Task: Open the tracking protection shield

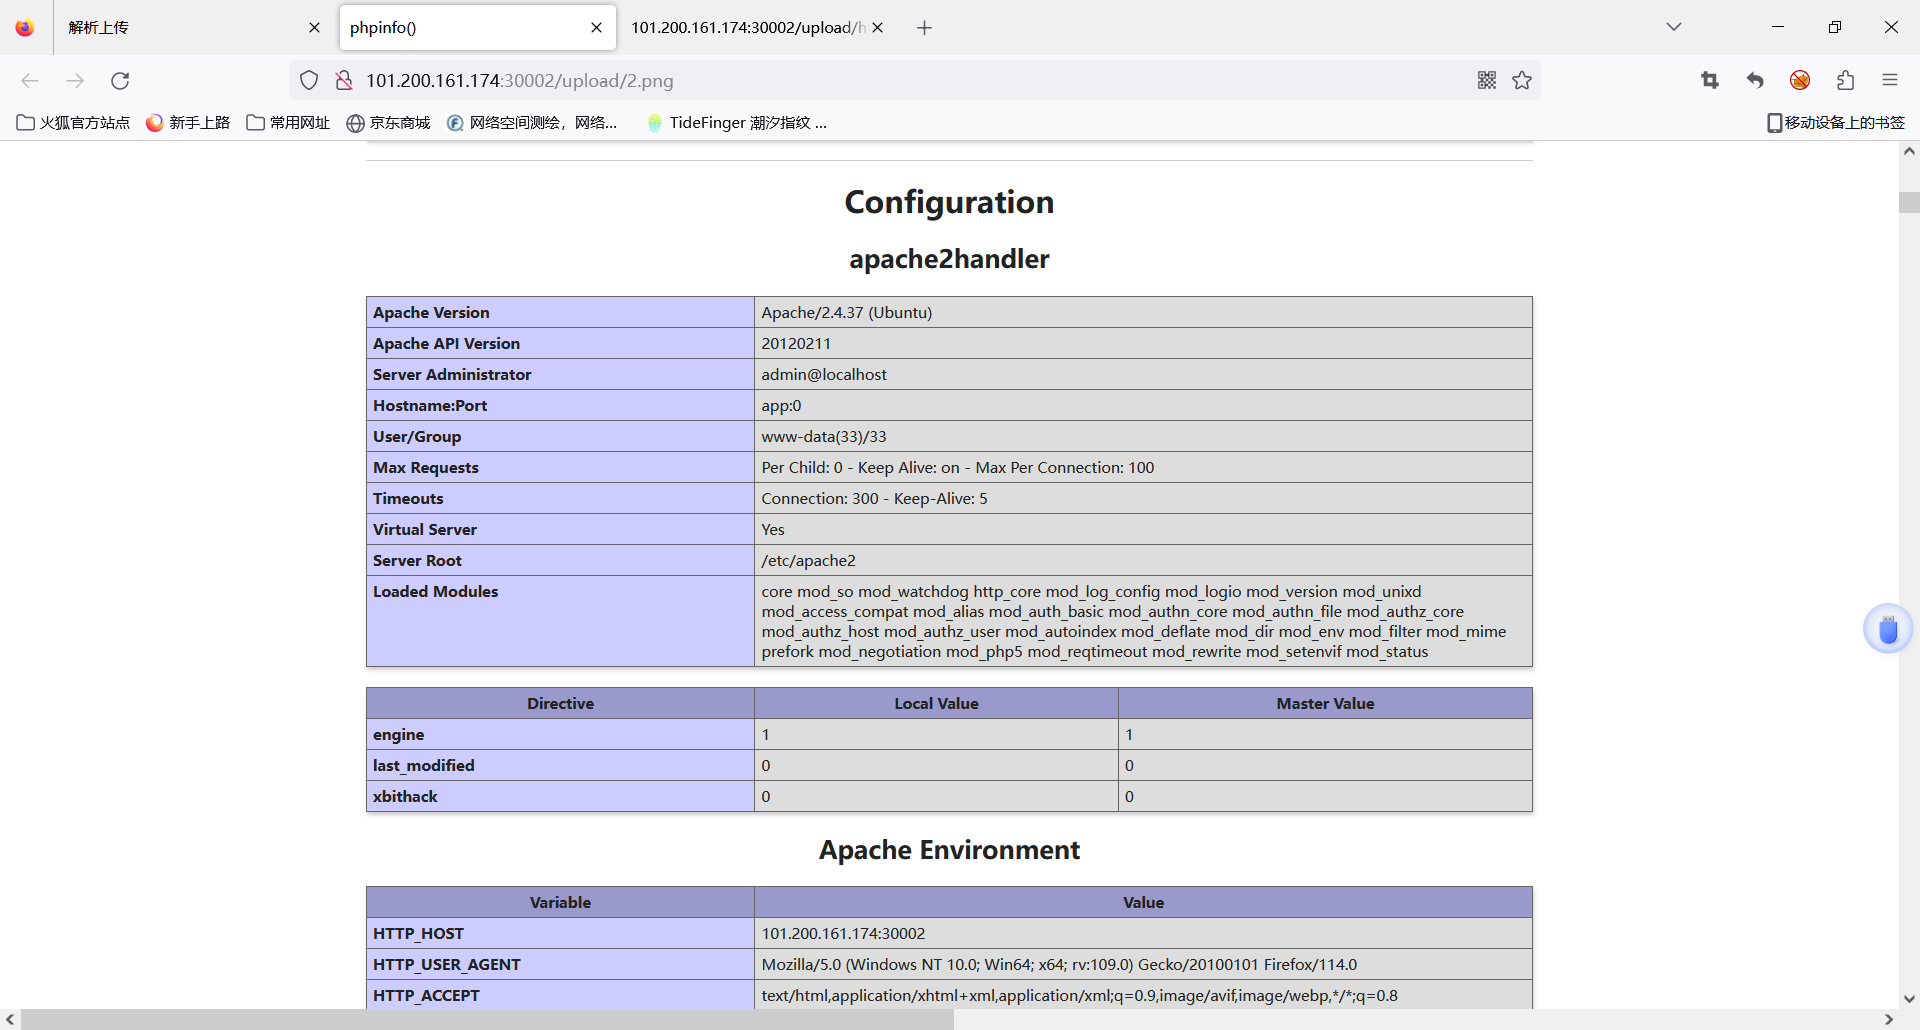Action: click(309, 80)
